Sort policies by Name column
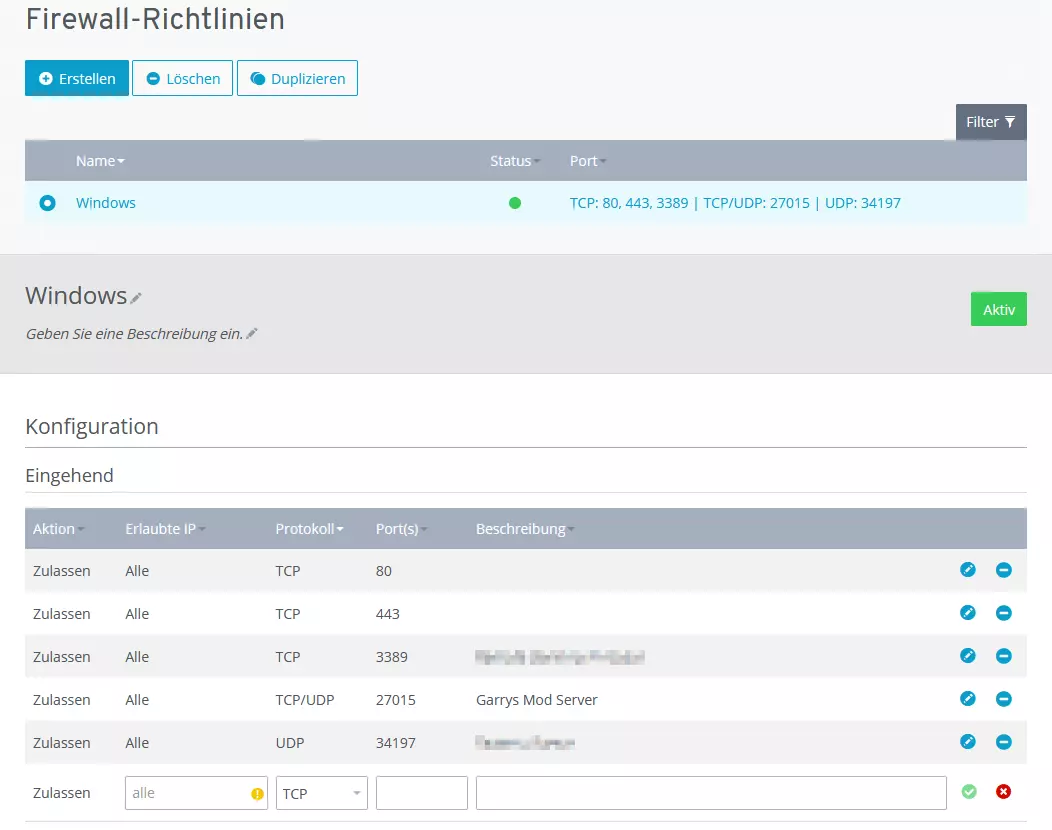This screenshot has height=830, width=1052. [100, 161]
